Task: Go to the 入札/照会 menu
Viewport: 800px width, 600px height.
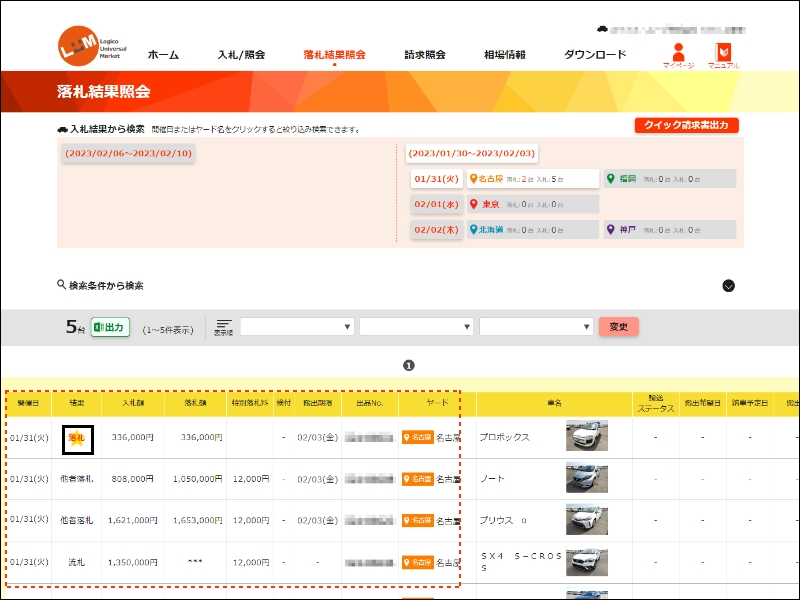Action: tap(241, 55)
